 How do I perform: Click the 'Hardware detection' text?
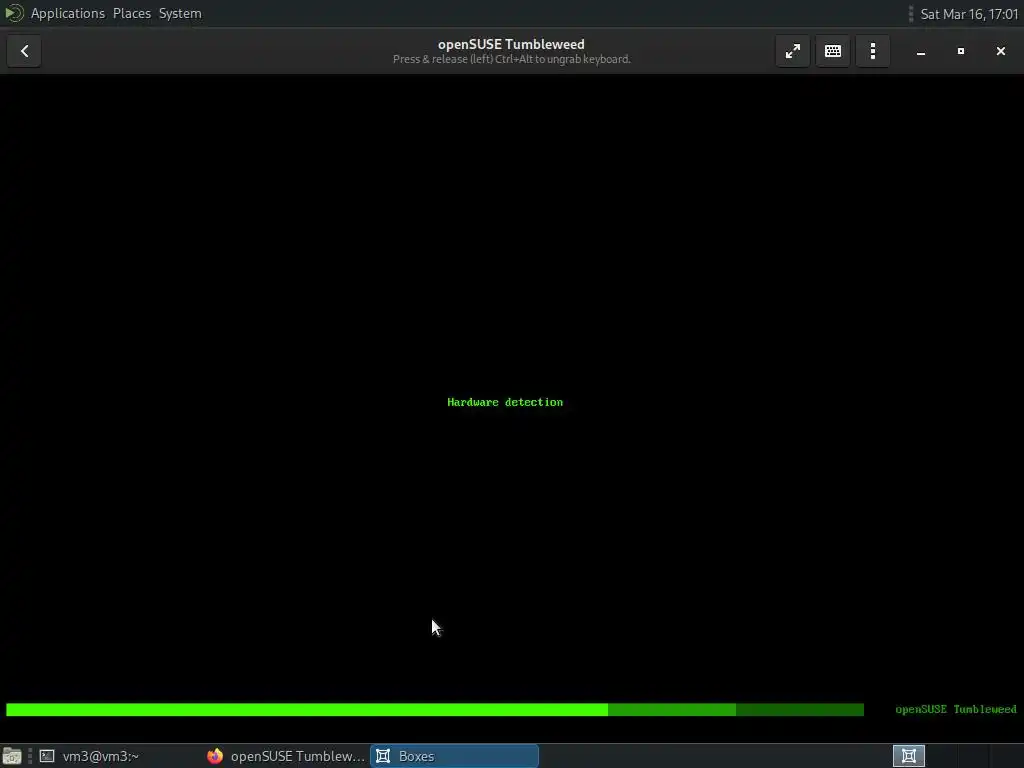[505, 402]
